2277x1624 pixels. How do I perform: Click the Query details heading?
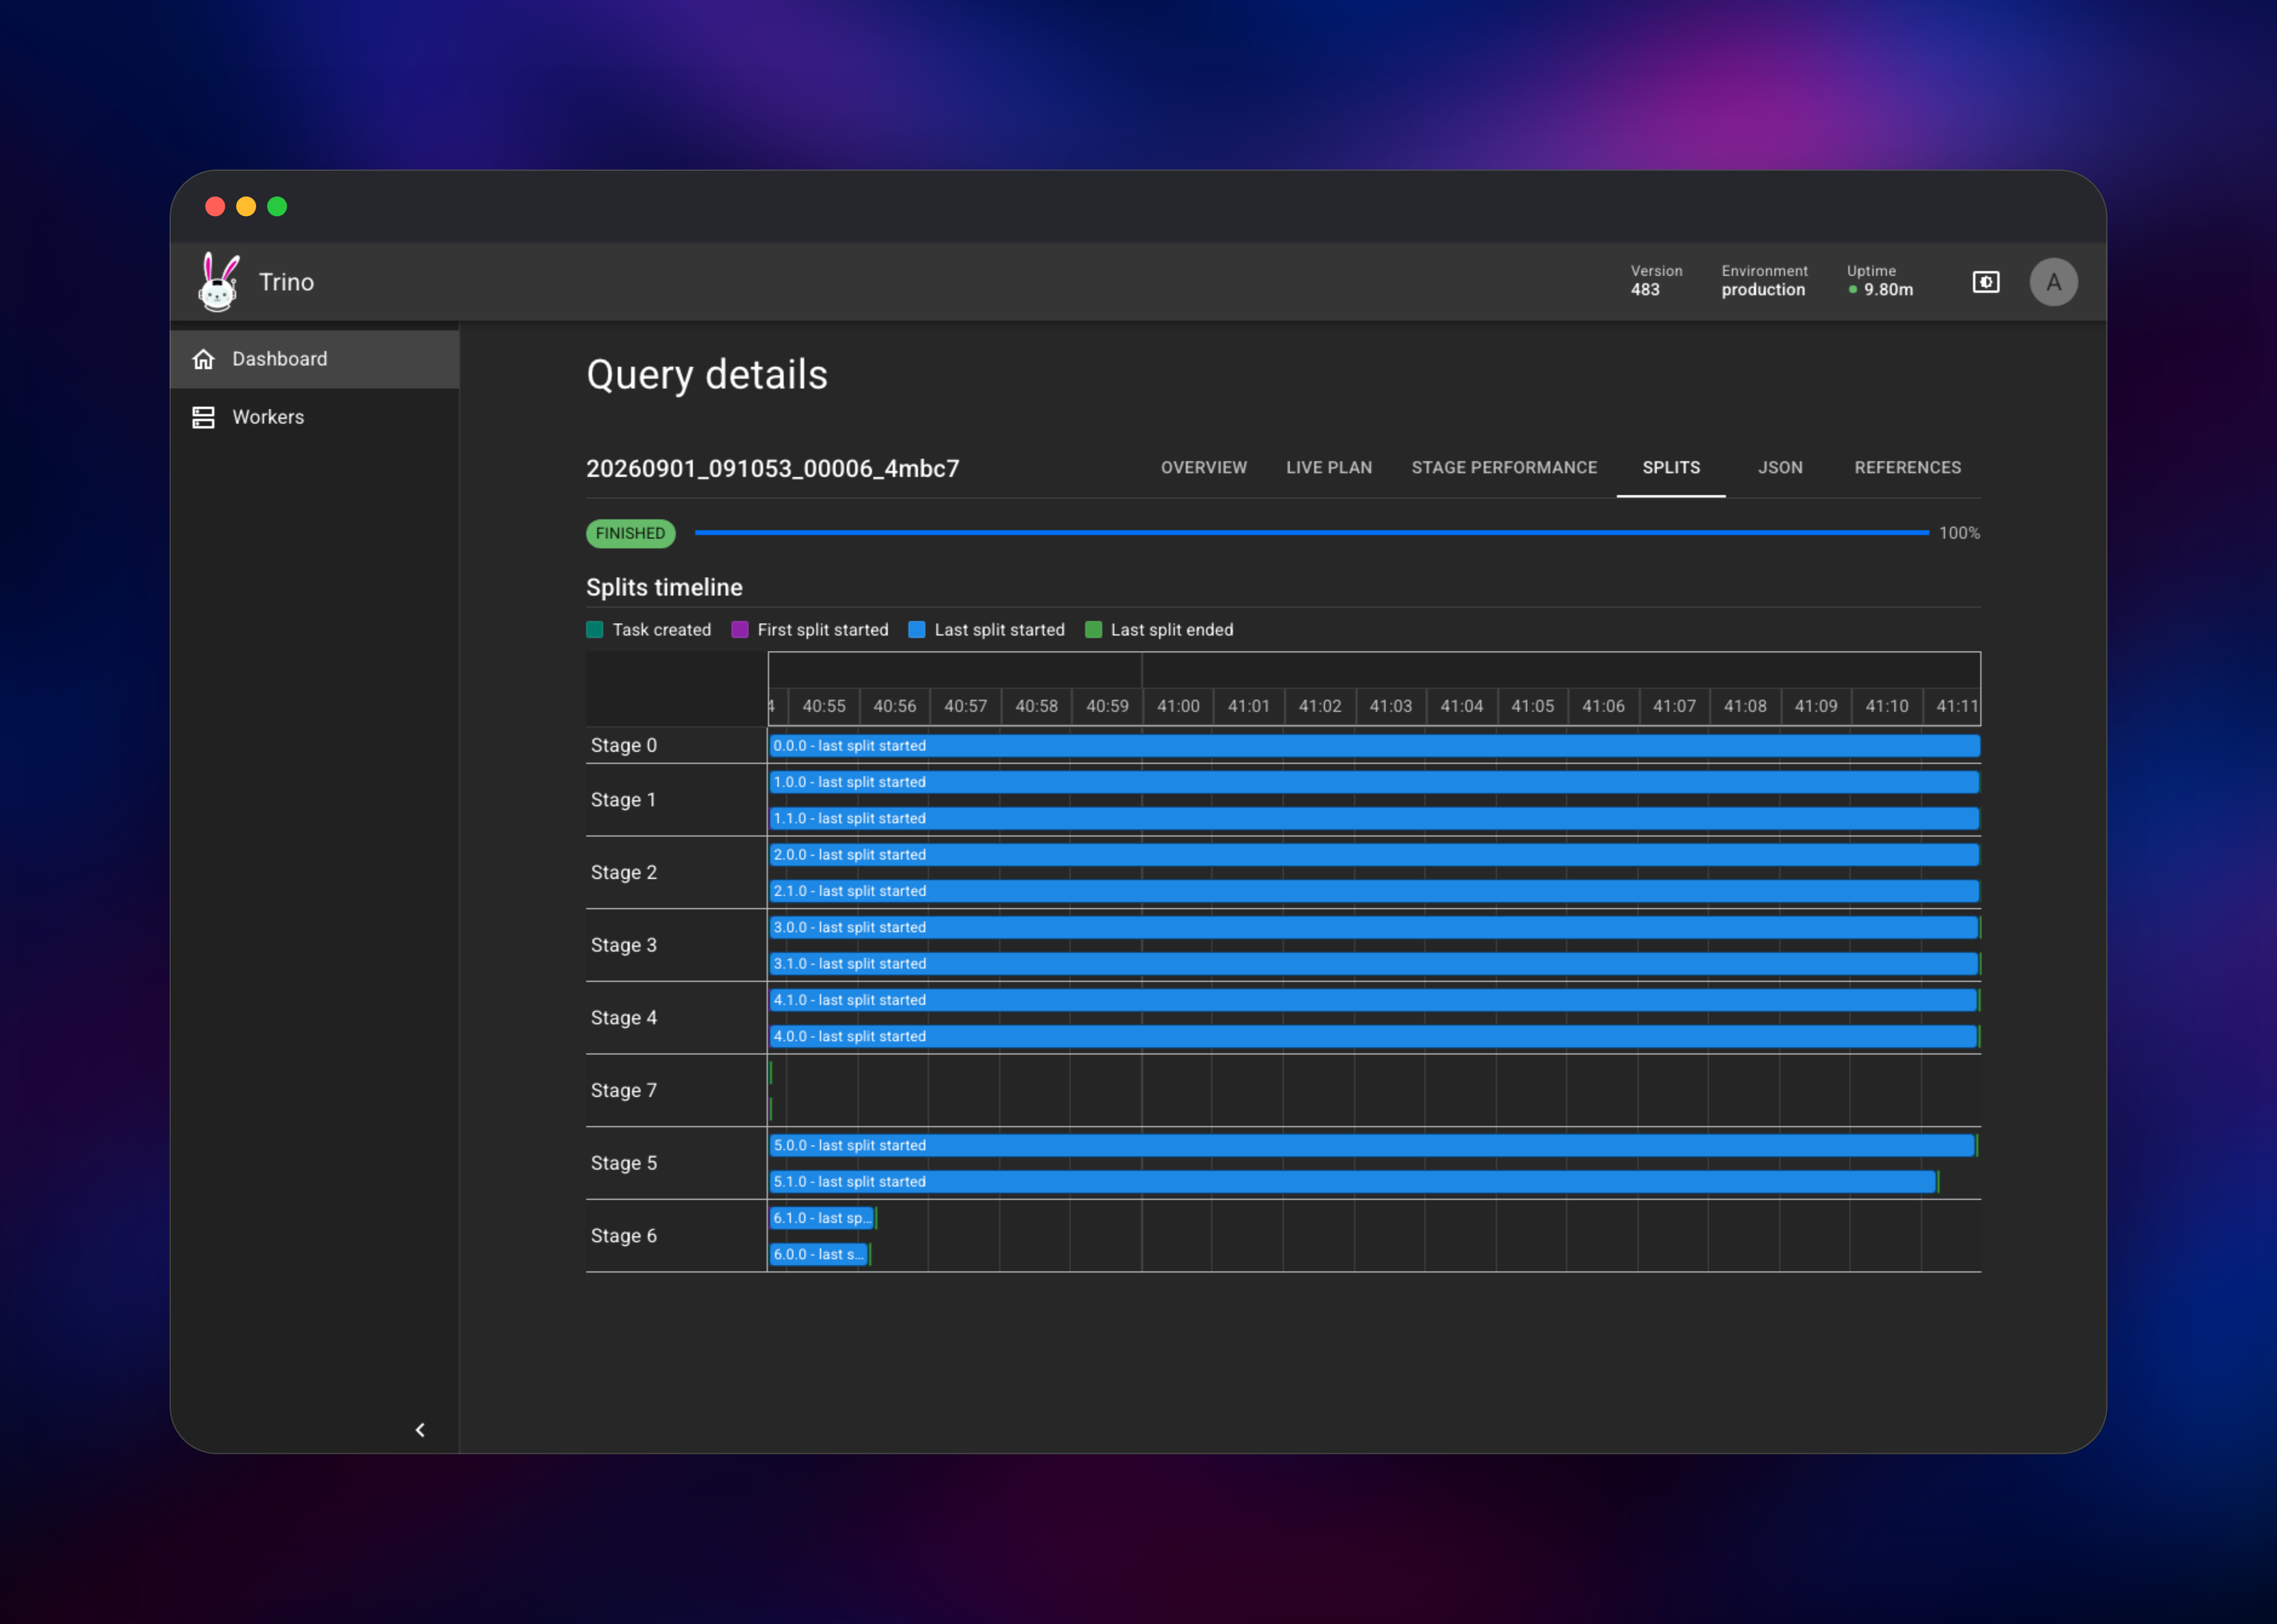(707, 375)
